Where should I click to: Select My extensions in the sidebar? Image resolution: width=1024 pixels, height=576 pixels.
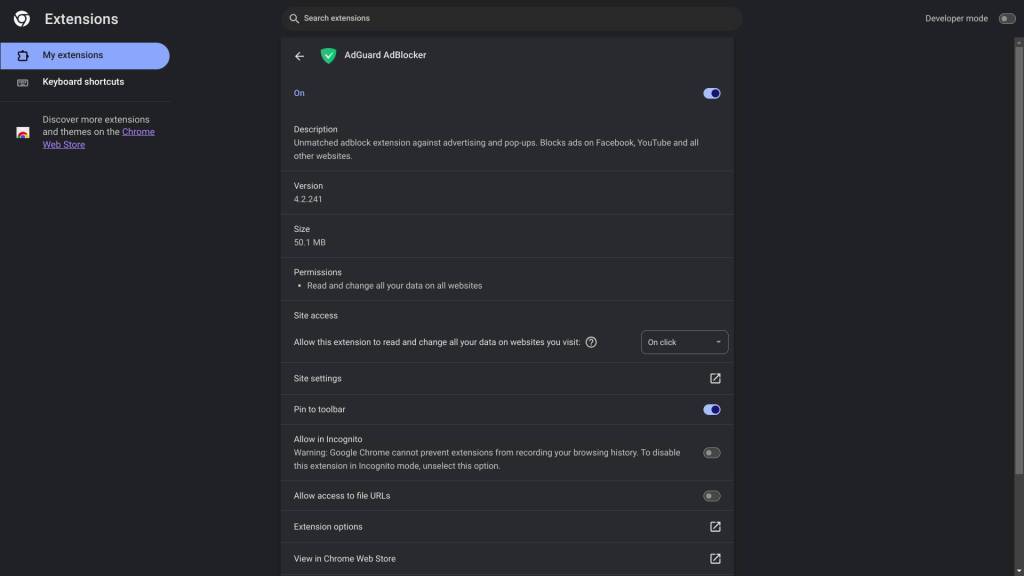click(85, 56)
